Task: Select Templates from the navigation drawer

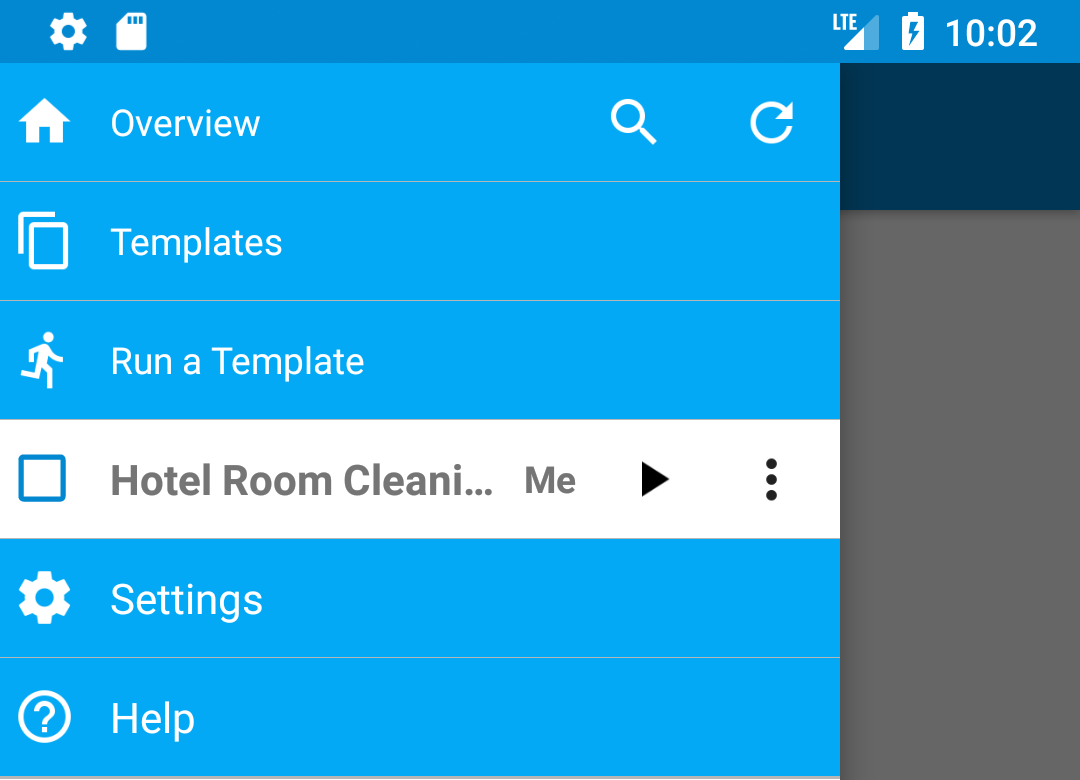Action: (196, 241)
